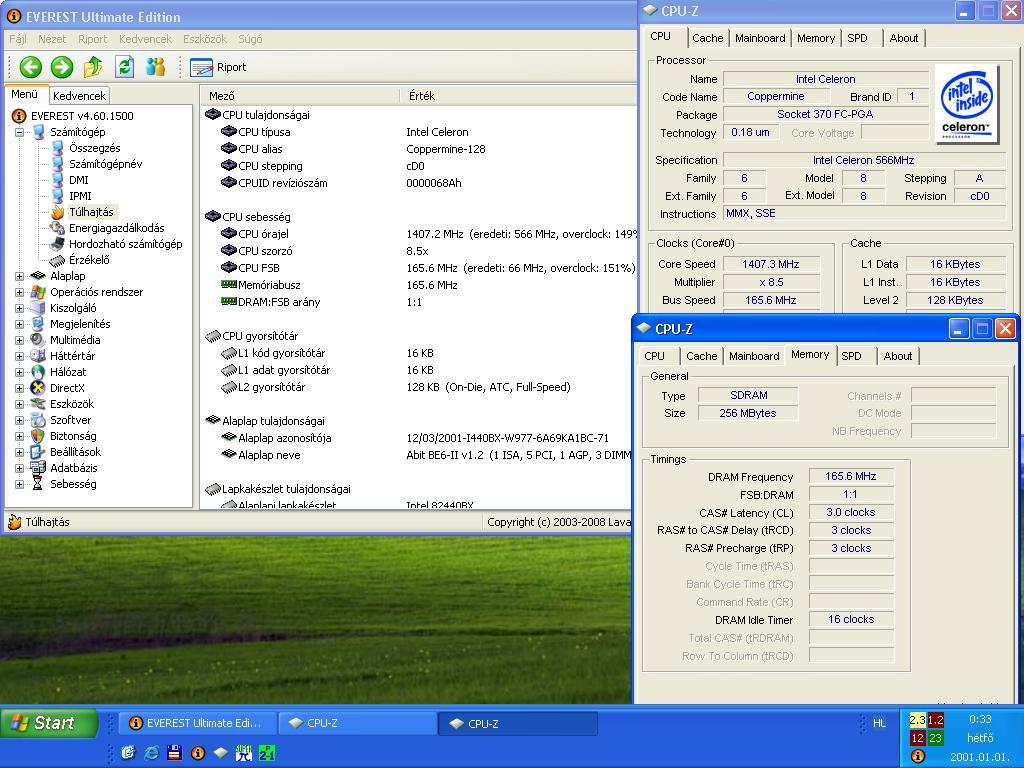Viewport: 1024px width, 768px height.
Task: Click the Internet Explorer quick launch icon
Action: (151, 753)
